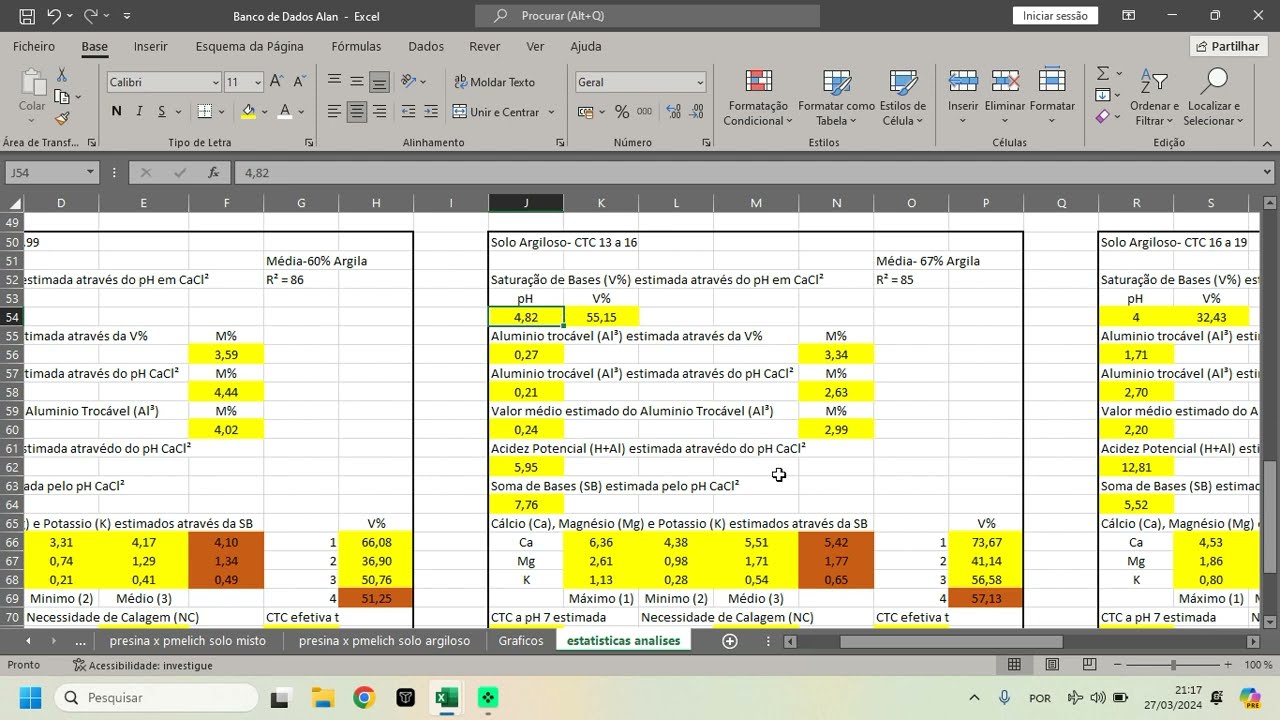Toggle bold formatting (N)
The image size is (1280, 720).
point(117,112)
